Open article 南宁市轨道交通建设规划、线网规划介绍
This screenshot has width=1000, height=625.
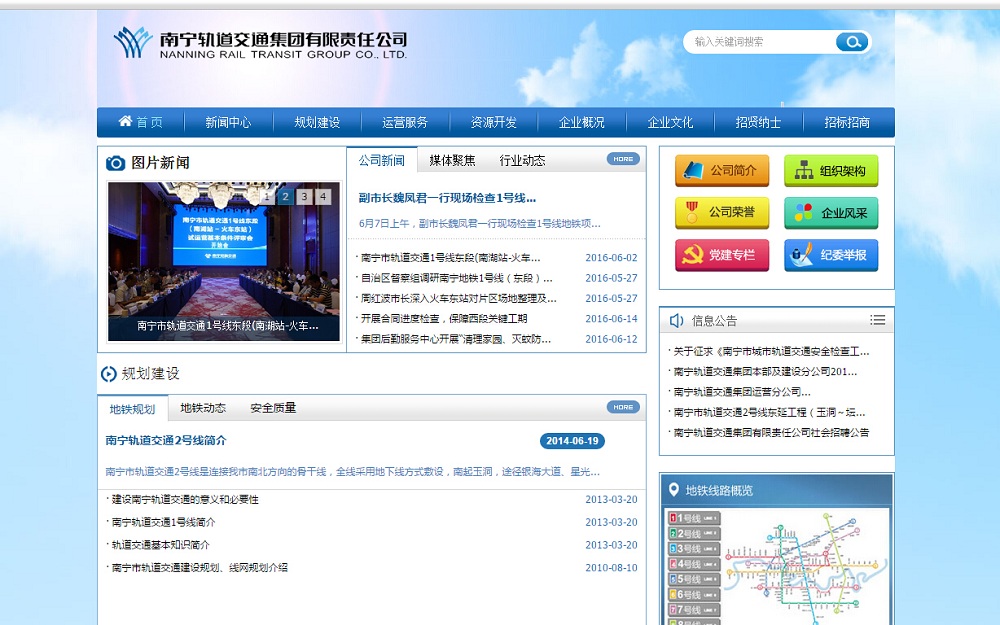(200, 568)
